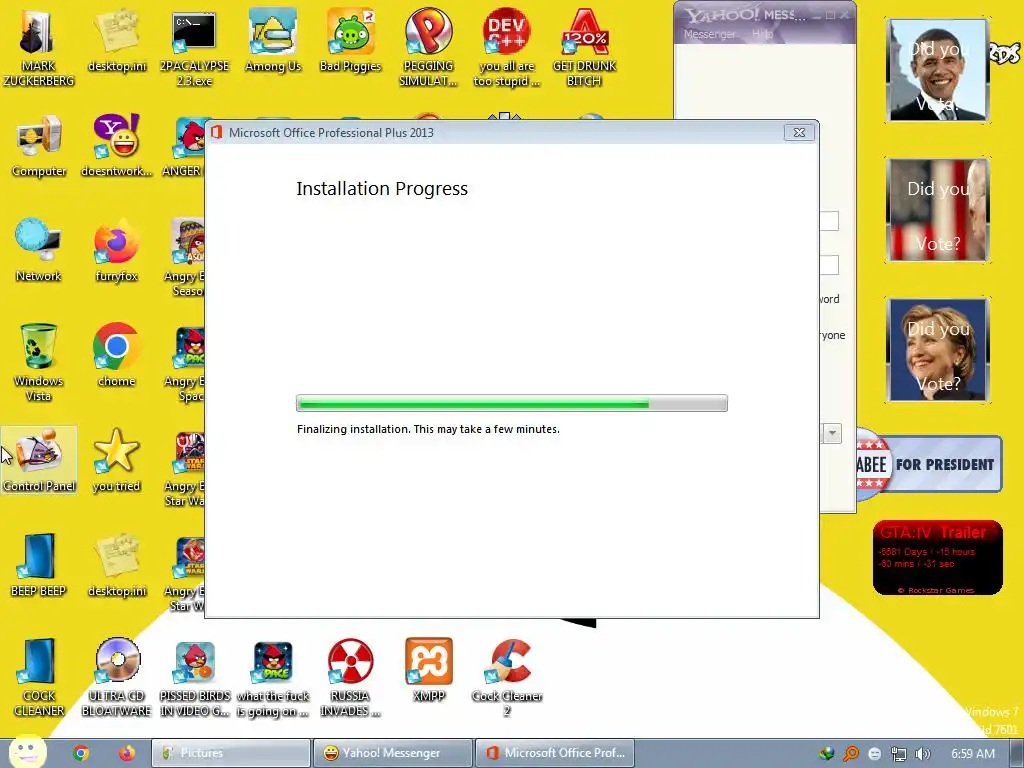The height and width of the screenshot is (768, 1024).
Task: Click the 'Finalizing installation' status text
Action: coord(428,429)
